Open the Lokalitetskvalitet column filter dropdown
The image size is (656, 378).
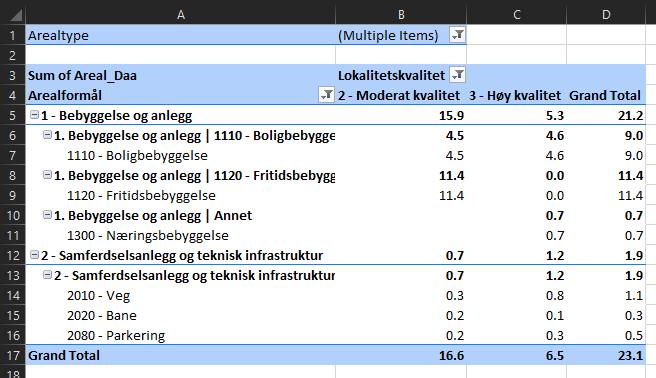(458, 75)
